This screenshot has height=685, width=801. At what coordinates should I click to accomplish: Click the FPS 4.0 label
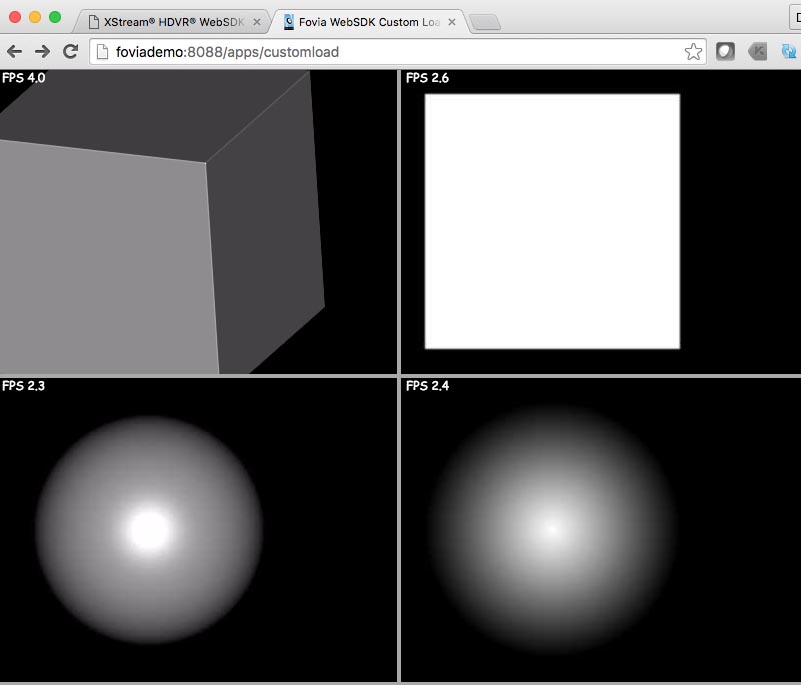tap(24, 77)
